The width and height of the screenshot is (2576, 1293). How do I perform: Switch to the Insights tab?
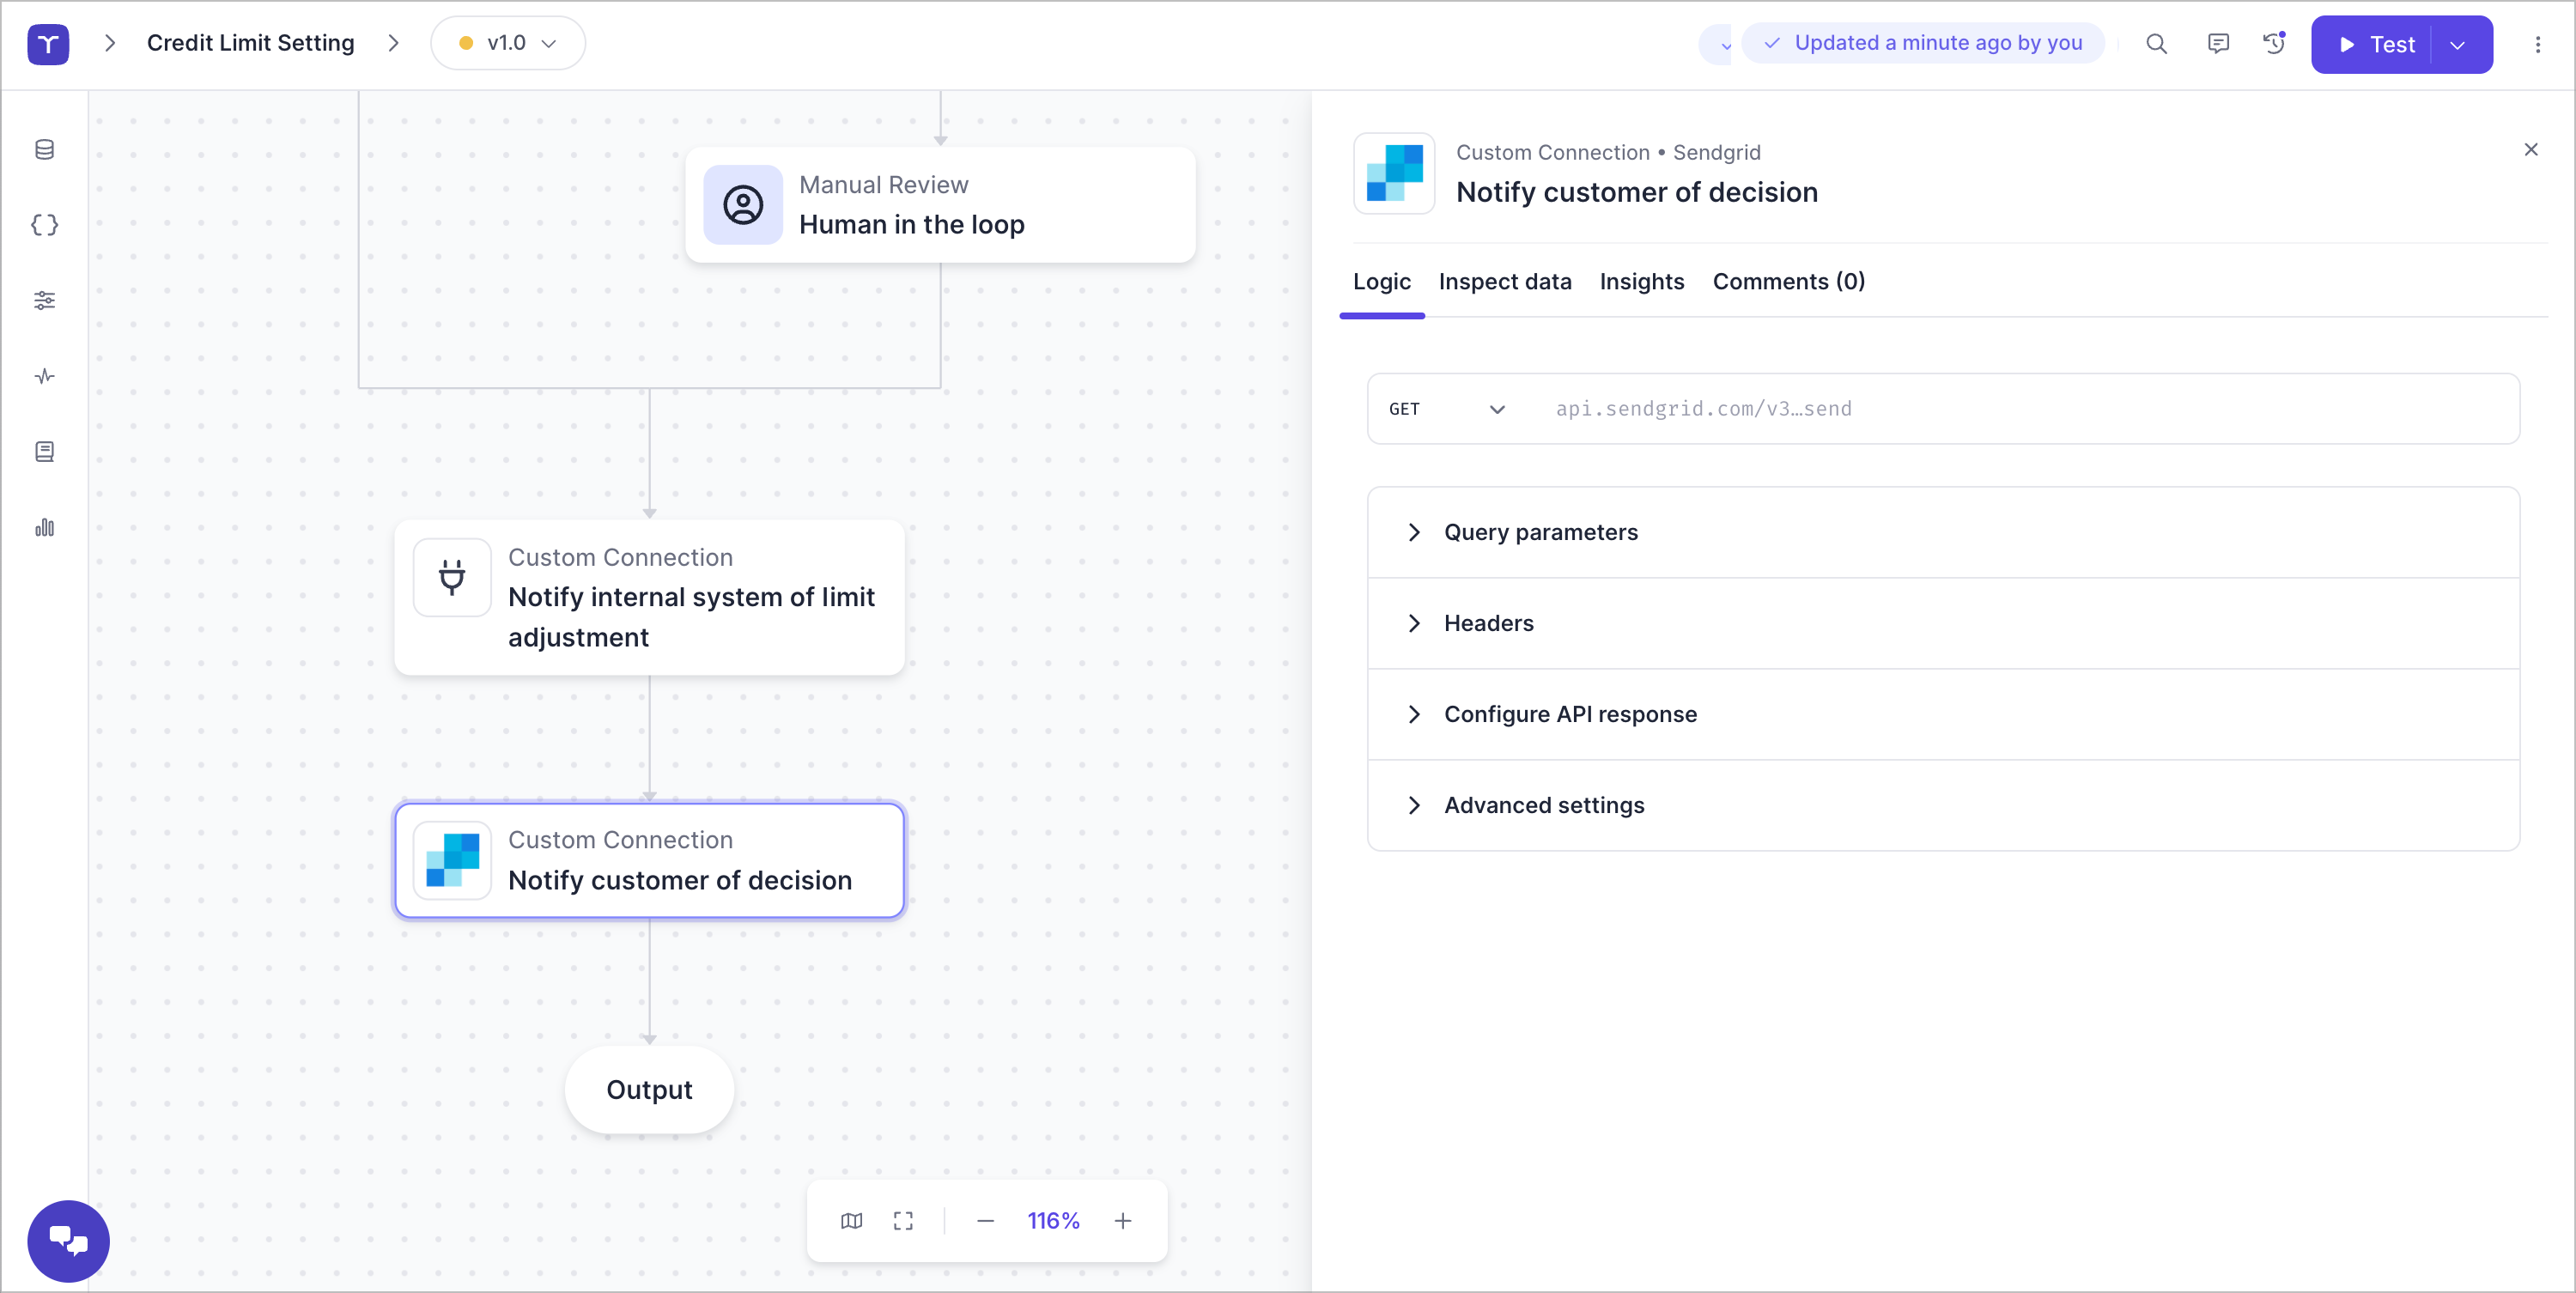click(1641, 282)
